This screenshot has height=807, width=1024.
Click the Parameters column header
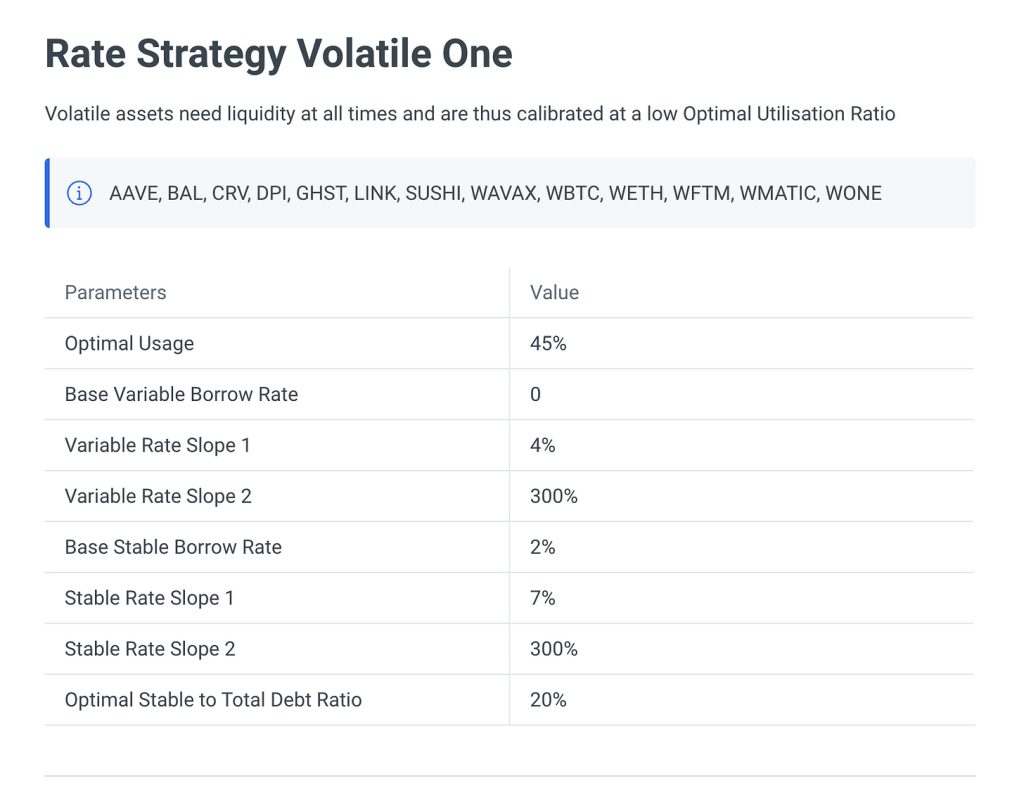(116, 293)
